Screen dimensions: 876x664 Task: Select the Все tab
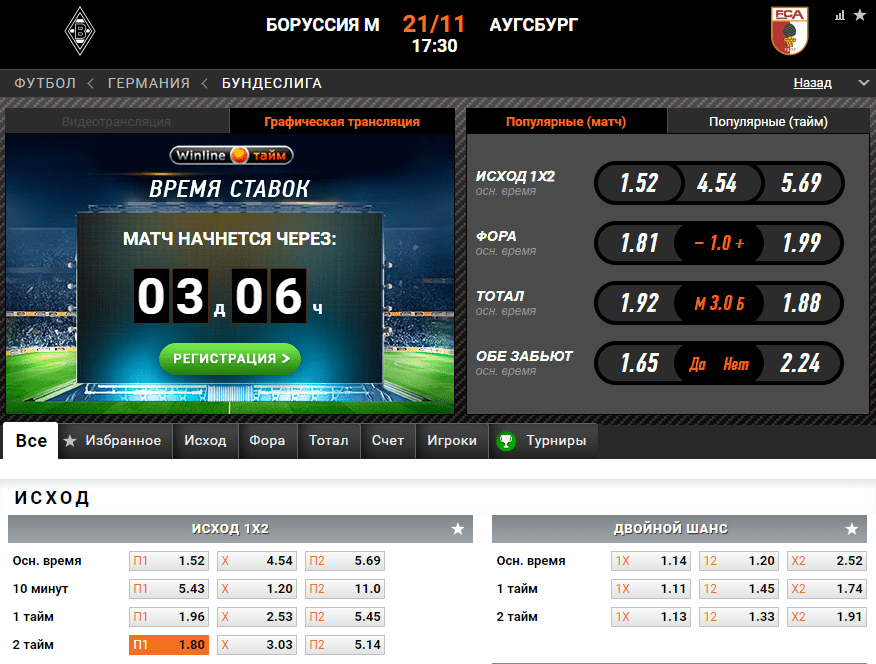(x=31, y=441)
